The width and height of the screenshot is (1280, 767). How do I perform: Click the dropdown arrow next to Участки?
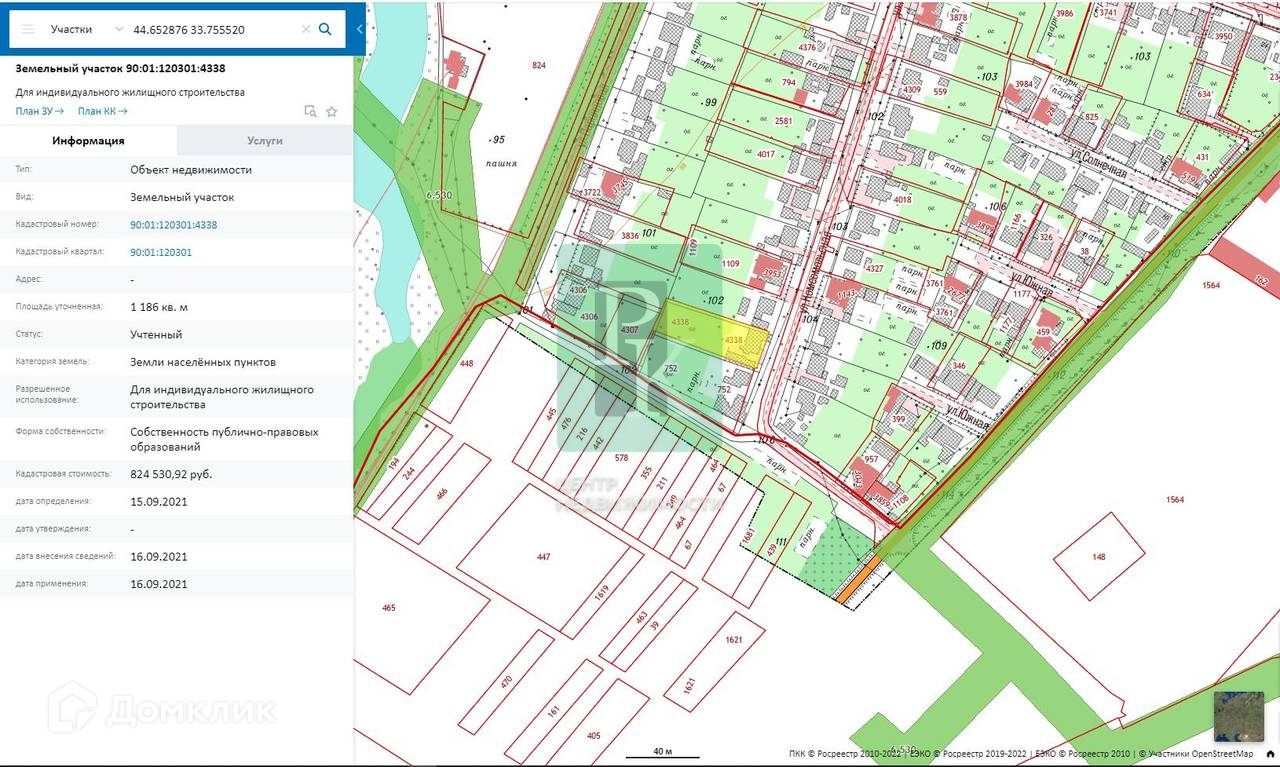point(120,29)
